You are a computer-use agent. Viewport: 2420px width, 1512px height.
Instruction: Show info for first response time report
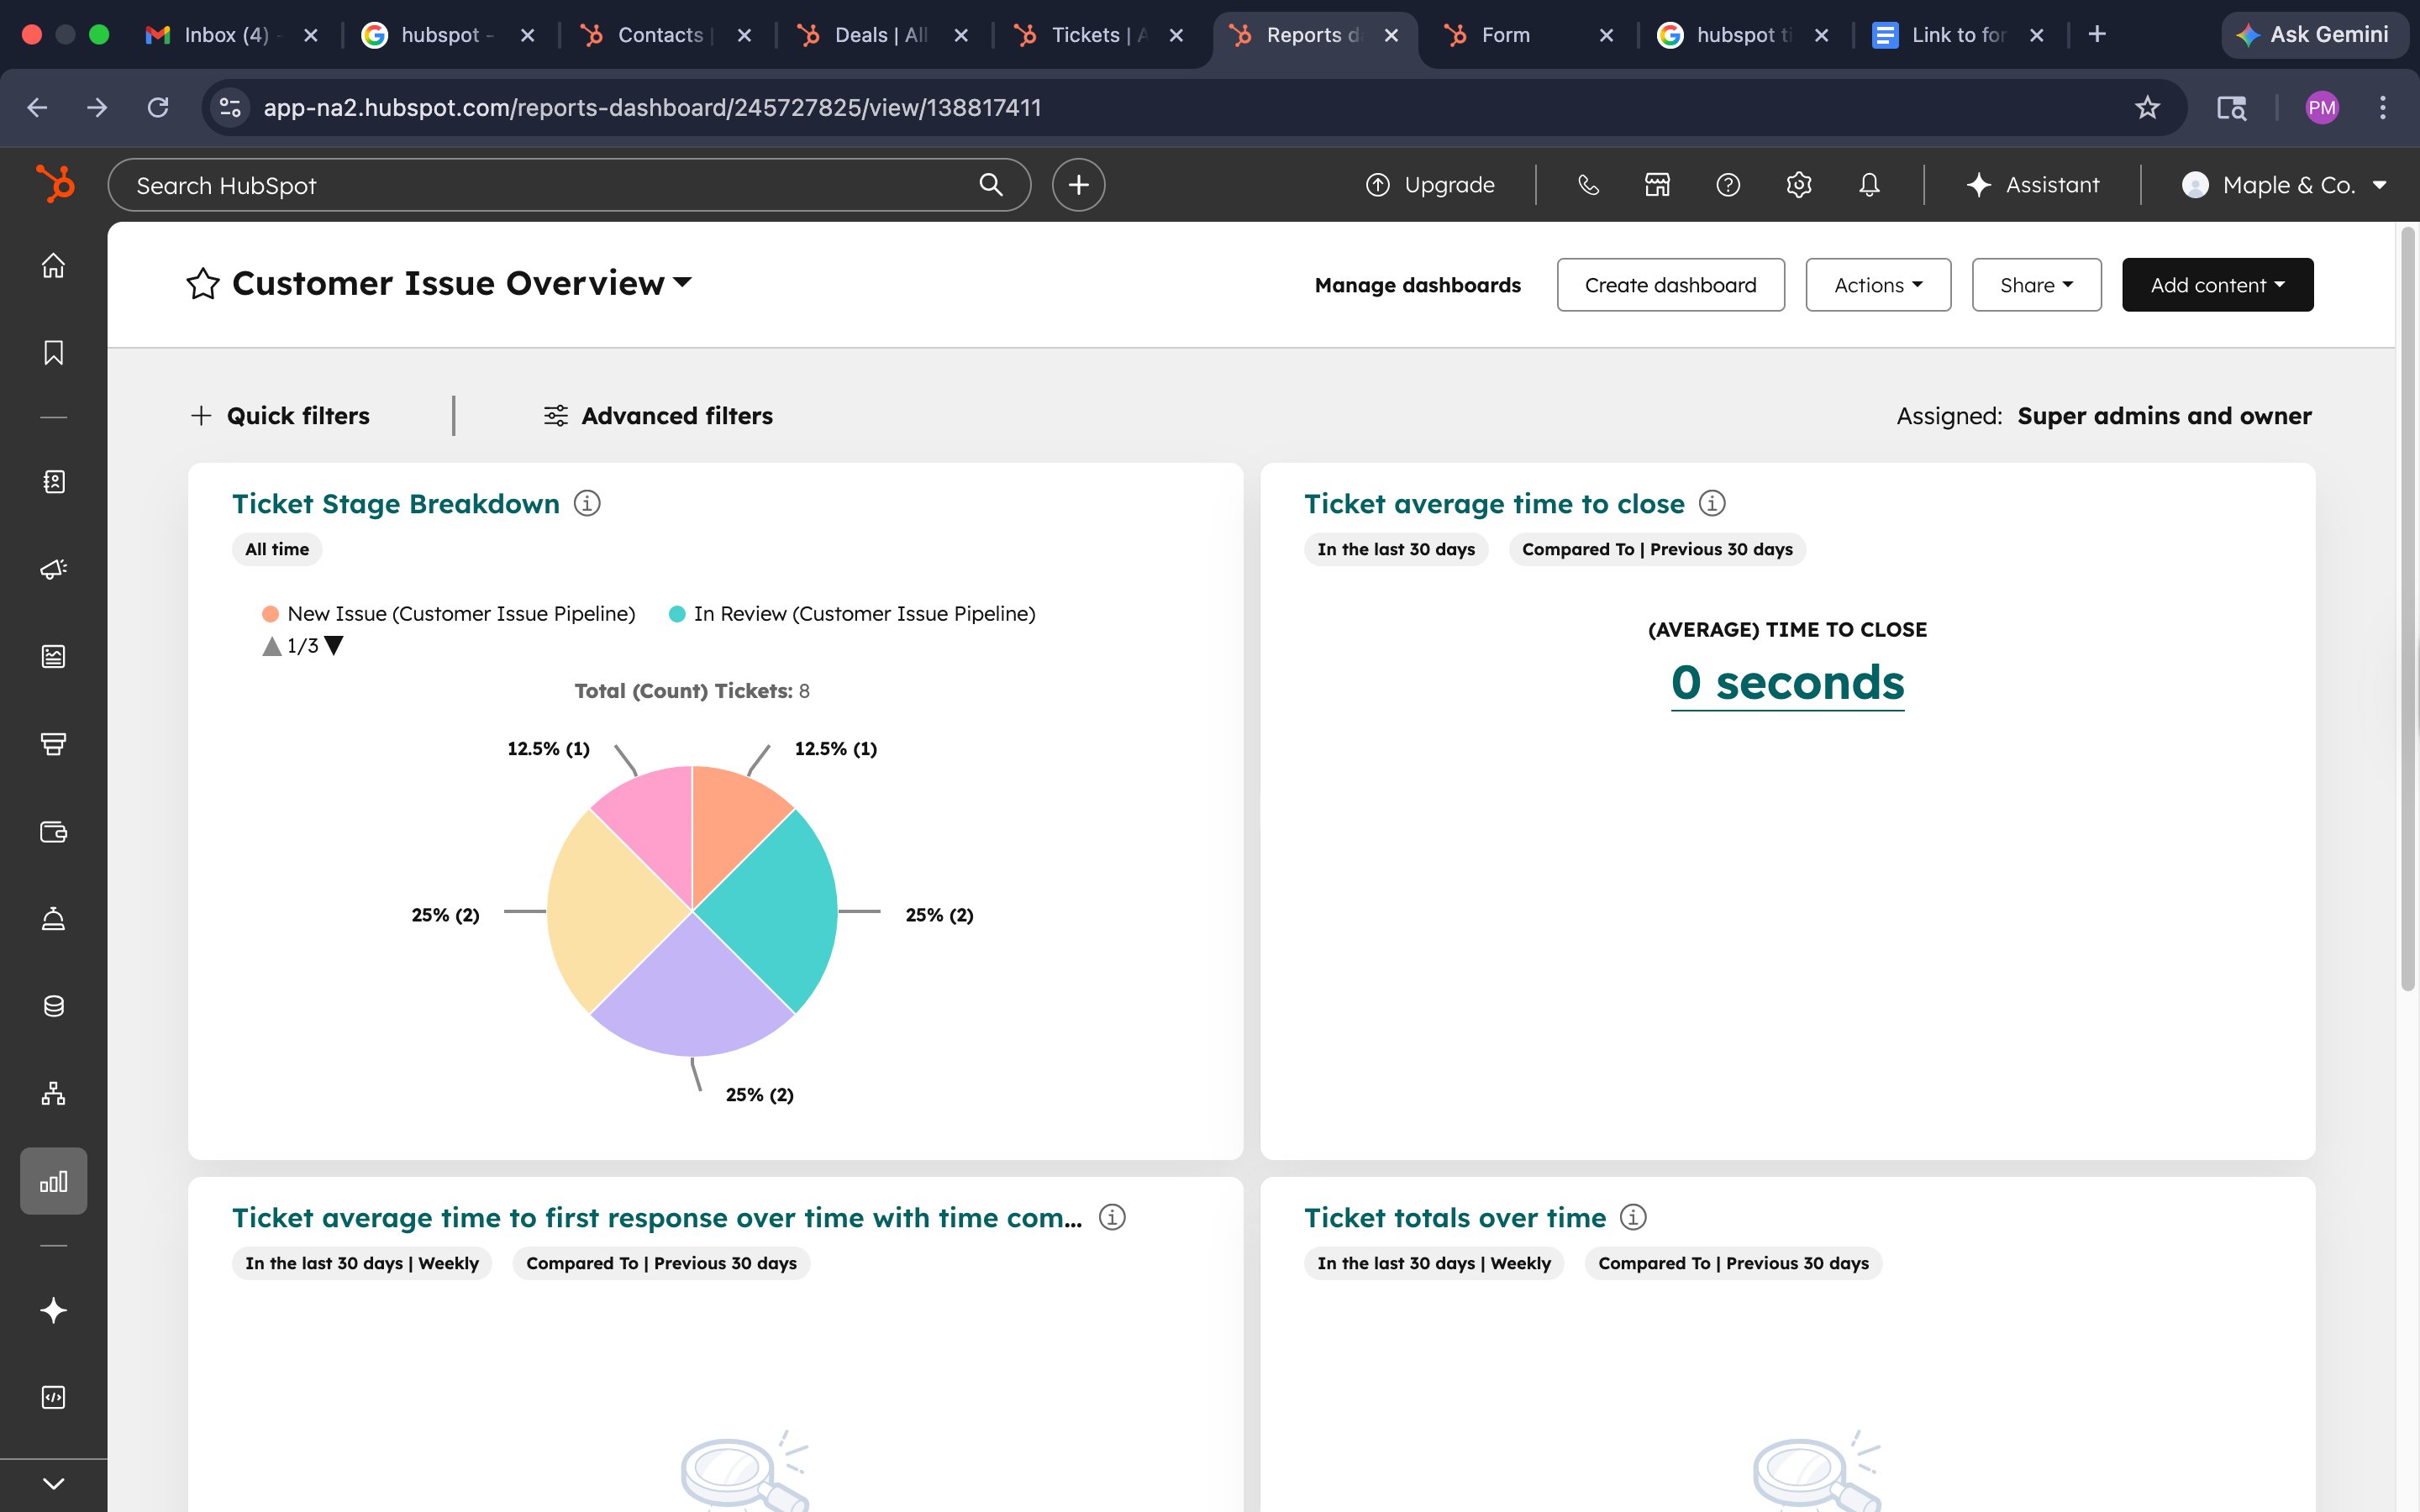1112,1217
